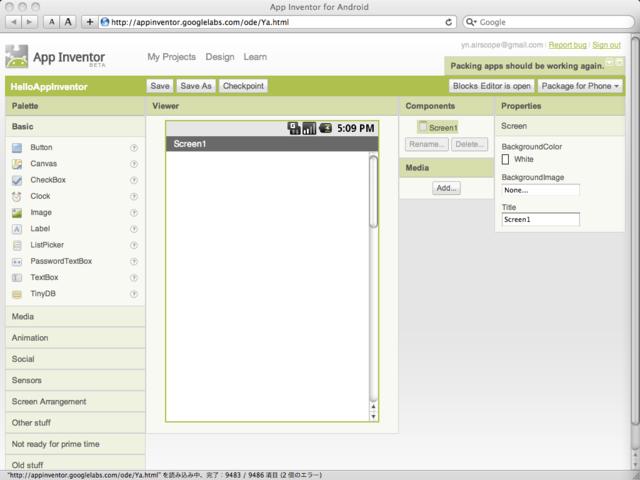Select the Button component icon in the palette
640x480 pixels.
(17, 148)
